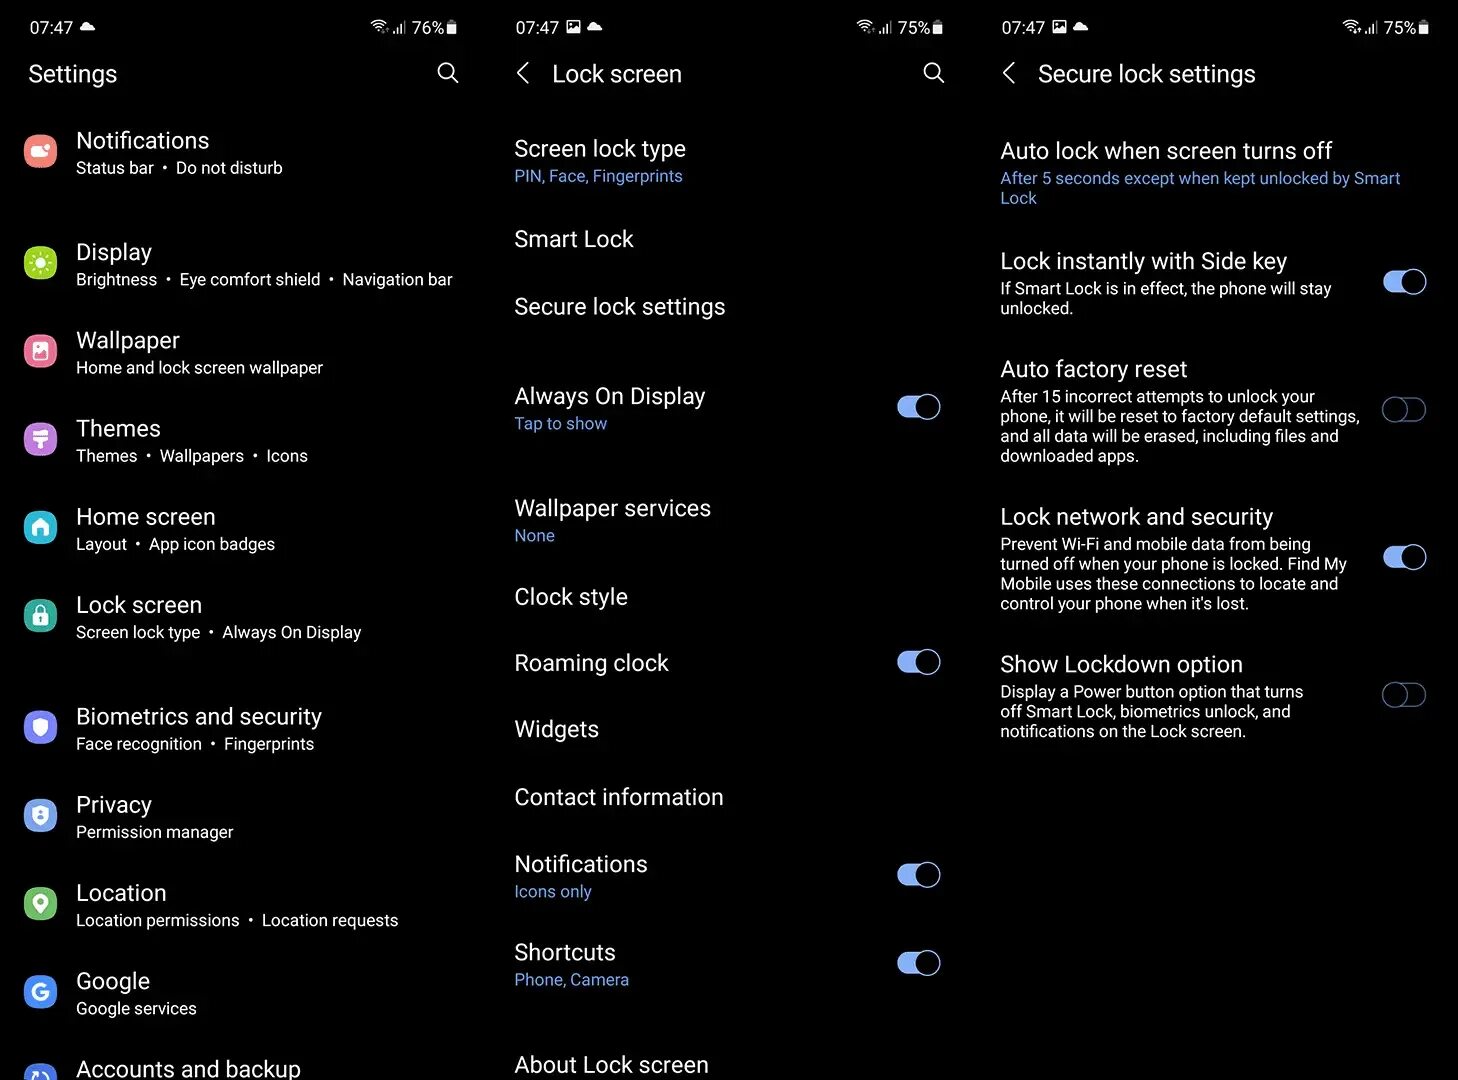This screenshot has height=1080, width=1458.
Task: Tap the Lock screen padlock icon
Action: tap(40, 616)
